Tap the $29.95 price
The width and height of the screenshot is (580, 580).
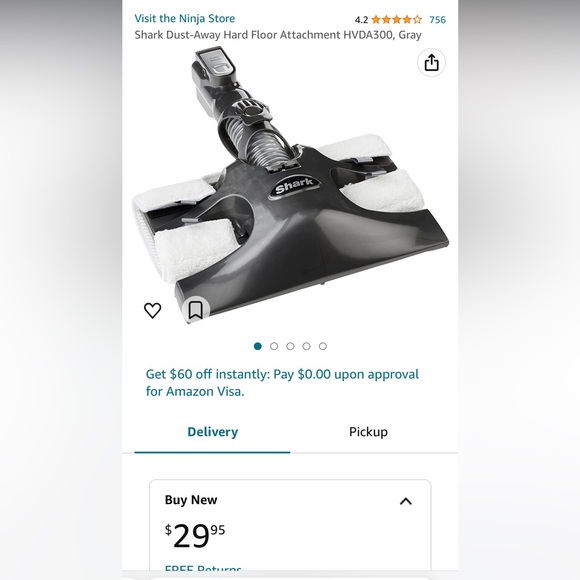tap(195, 535)
